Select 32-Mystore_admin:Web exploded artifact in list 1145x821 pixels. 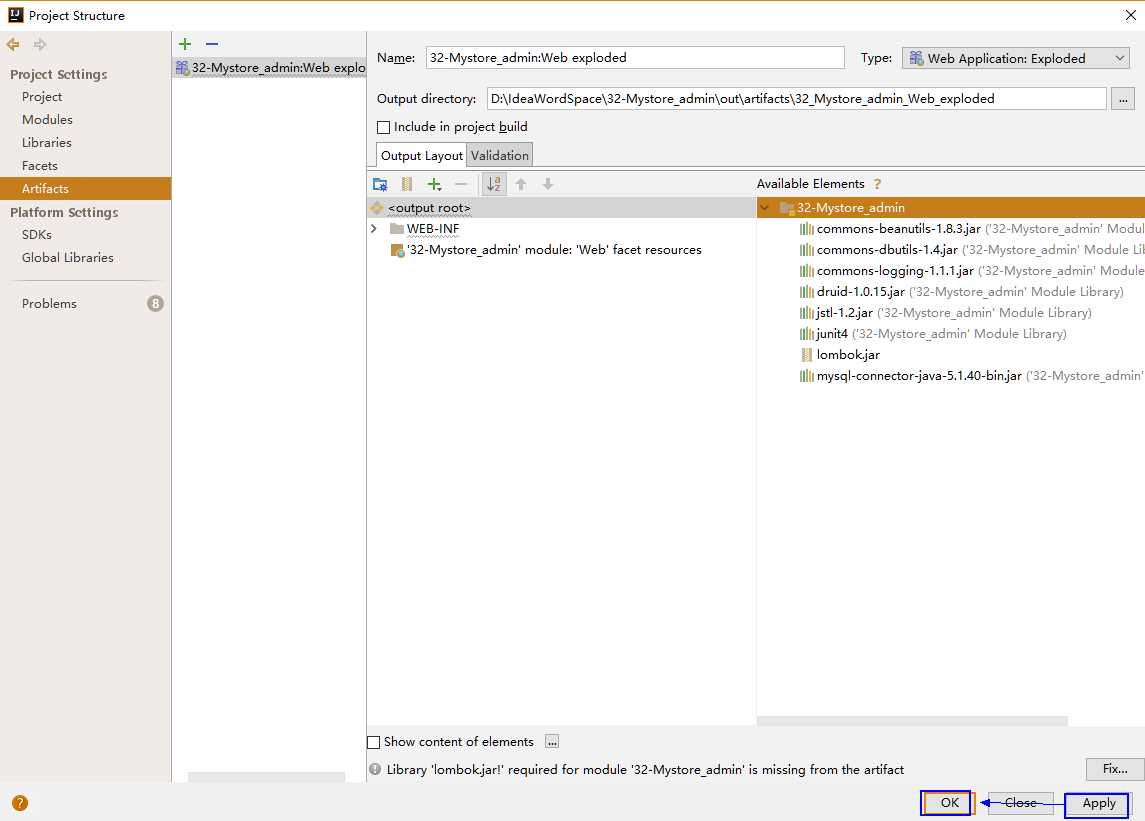[x=269, y=67]
